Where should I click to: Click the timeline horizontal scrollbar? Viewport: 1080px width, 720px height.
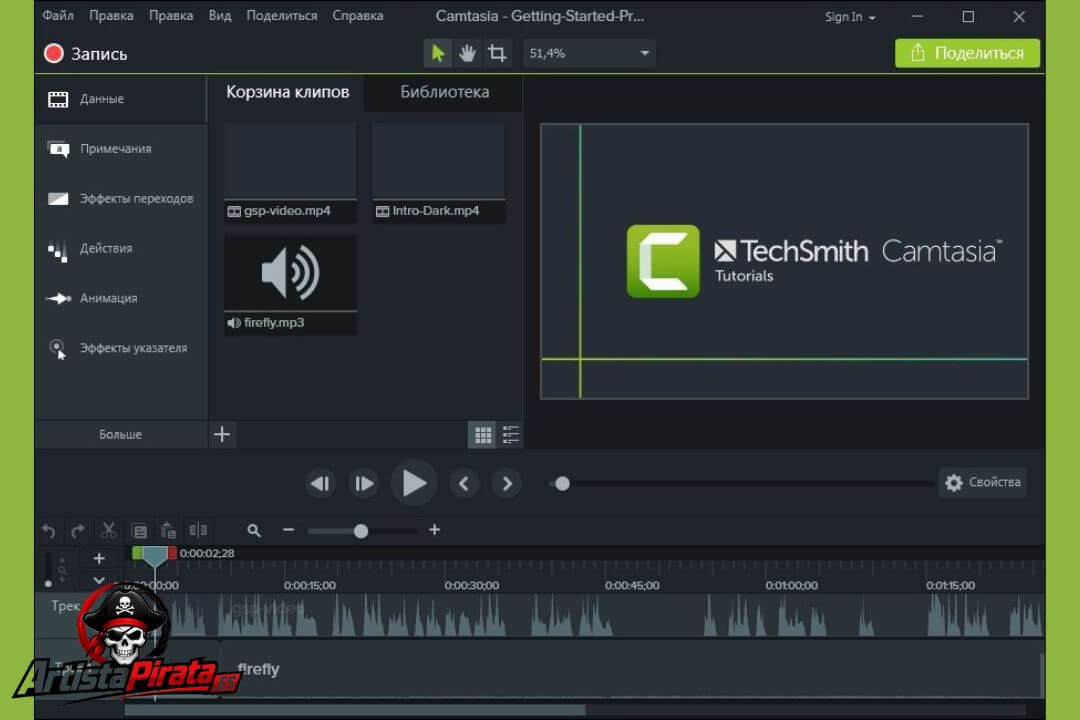(355, 710)
